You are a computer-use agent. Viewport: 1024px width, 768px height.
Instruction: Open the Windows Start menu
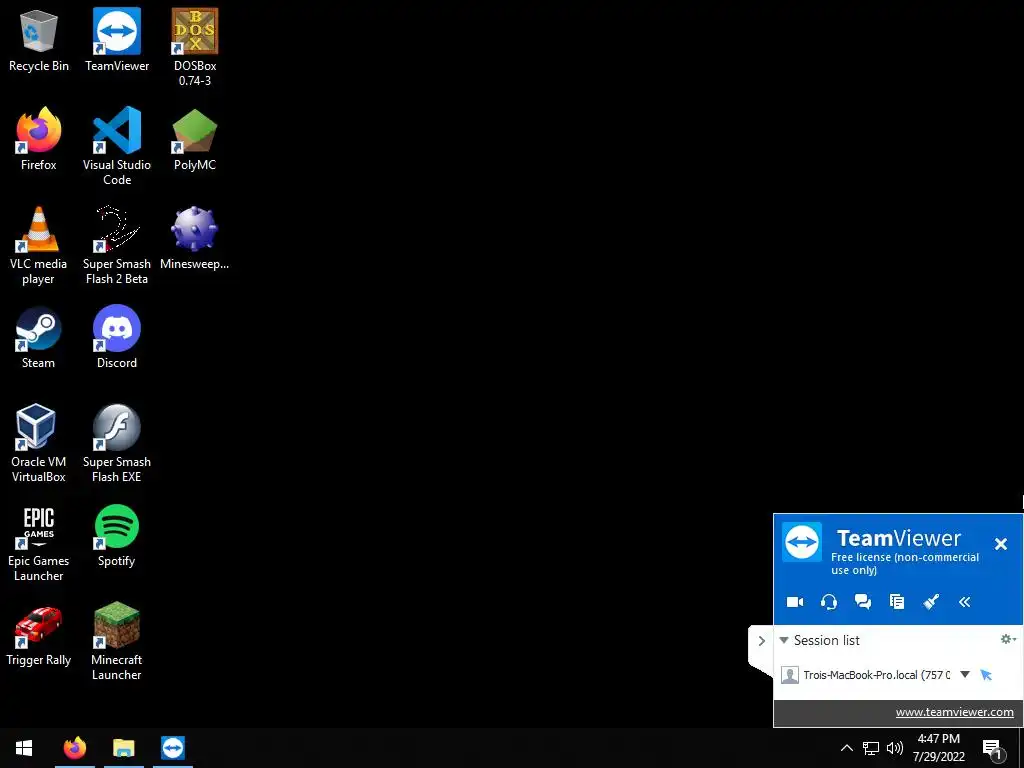point(24,748)
